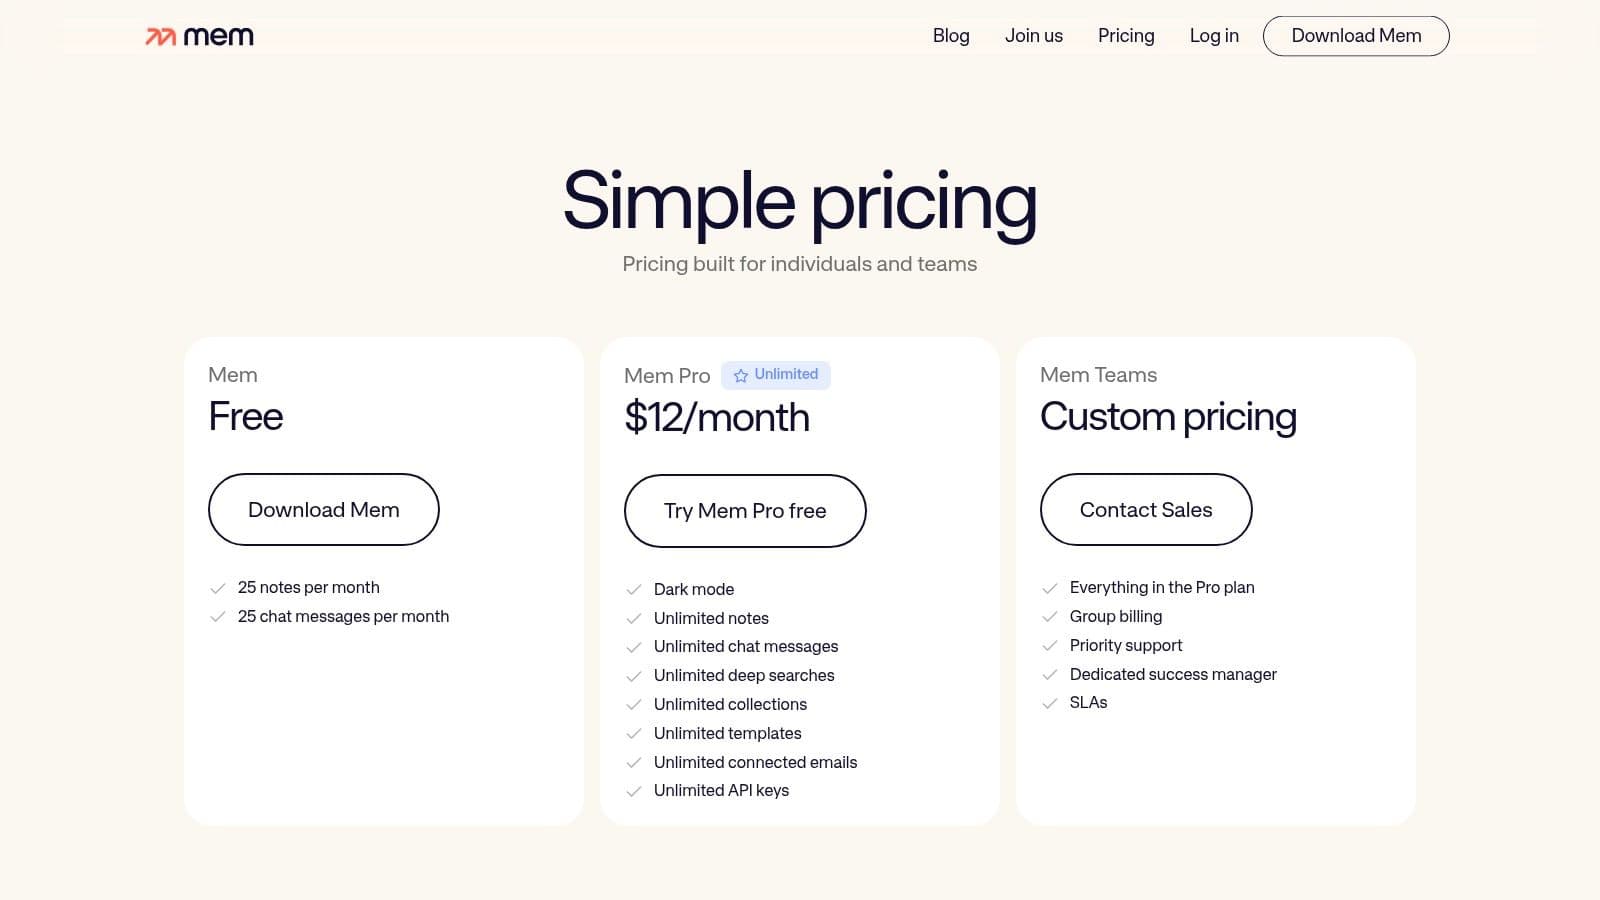1600x900 pixels.
Task: Click checkmark beside SLAs
Action: [1049, 703]
